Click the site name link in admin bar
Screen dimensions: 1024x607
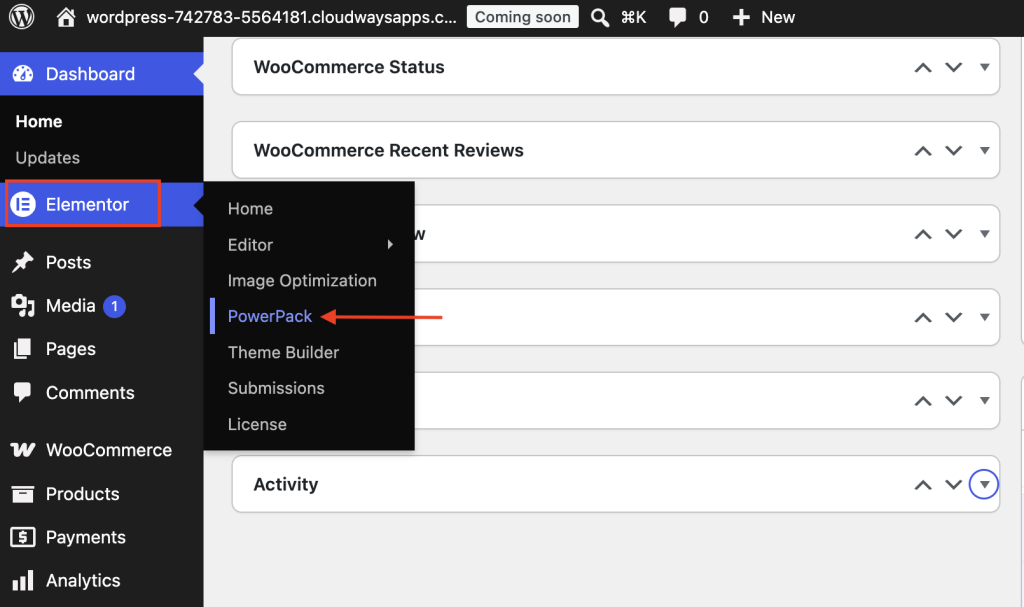point(272,18)
